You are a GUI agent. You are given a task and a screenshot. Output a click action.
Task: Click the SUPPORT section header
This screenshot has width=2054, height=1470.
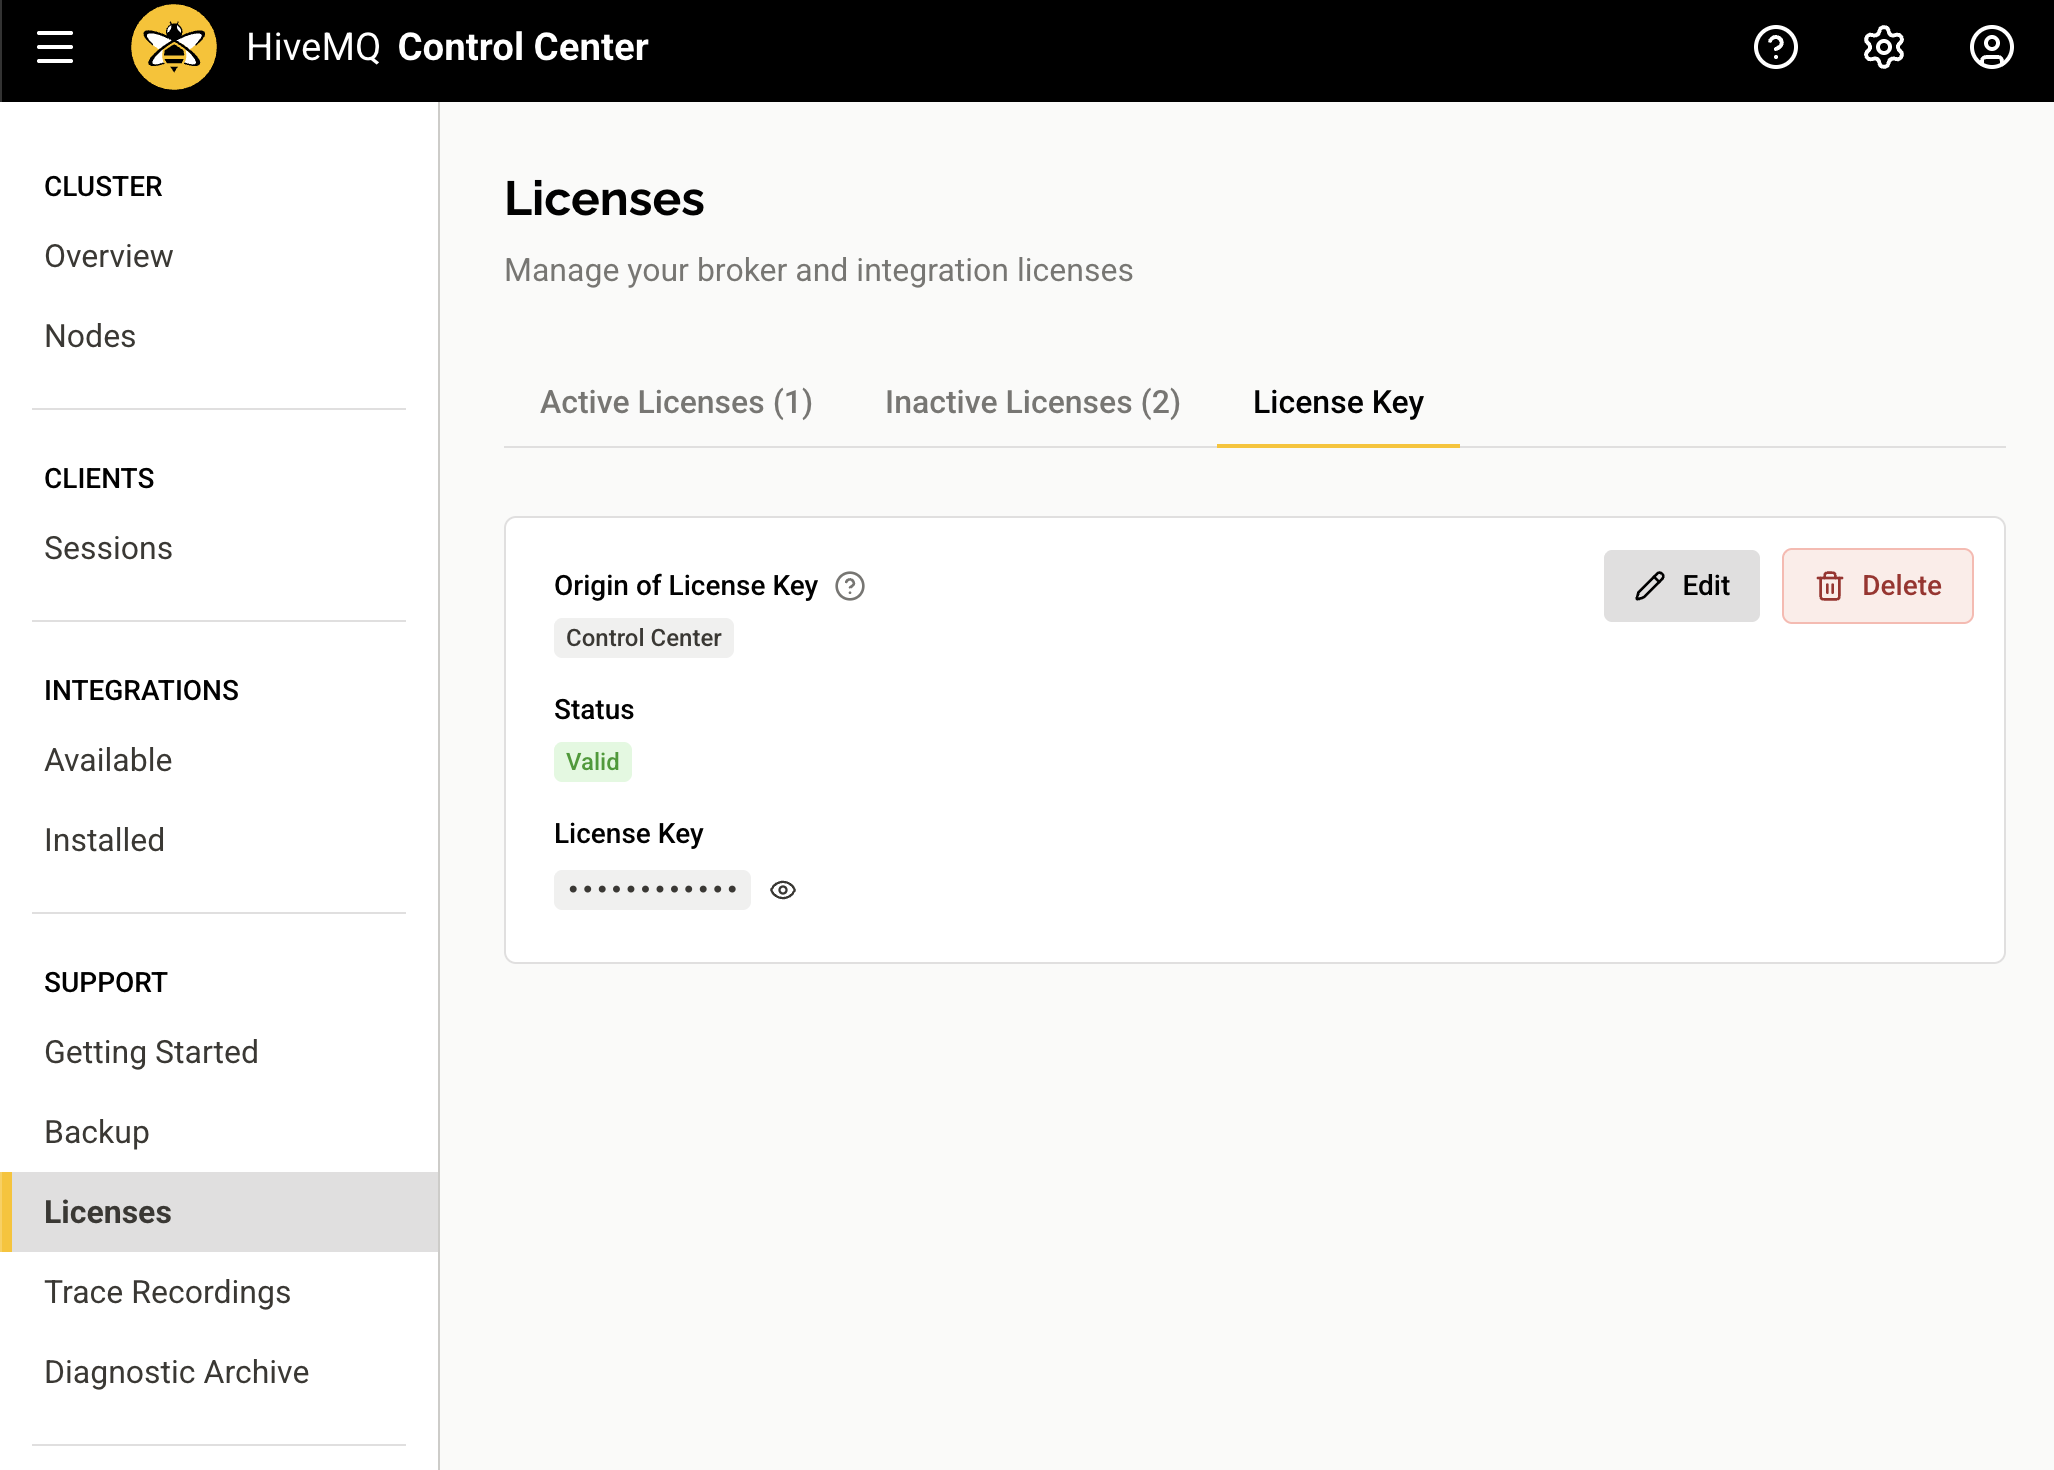point(106,982)
